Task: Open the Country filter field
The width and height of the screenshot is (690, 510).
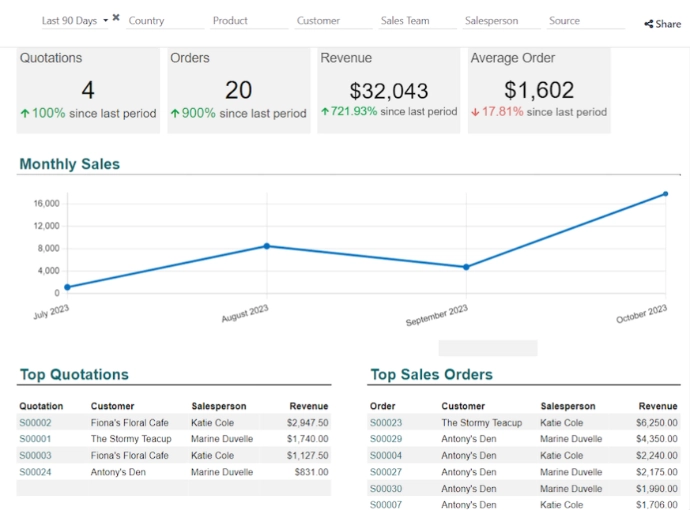Action: pyautogui.click(x=164, y=21)
